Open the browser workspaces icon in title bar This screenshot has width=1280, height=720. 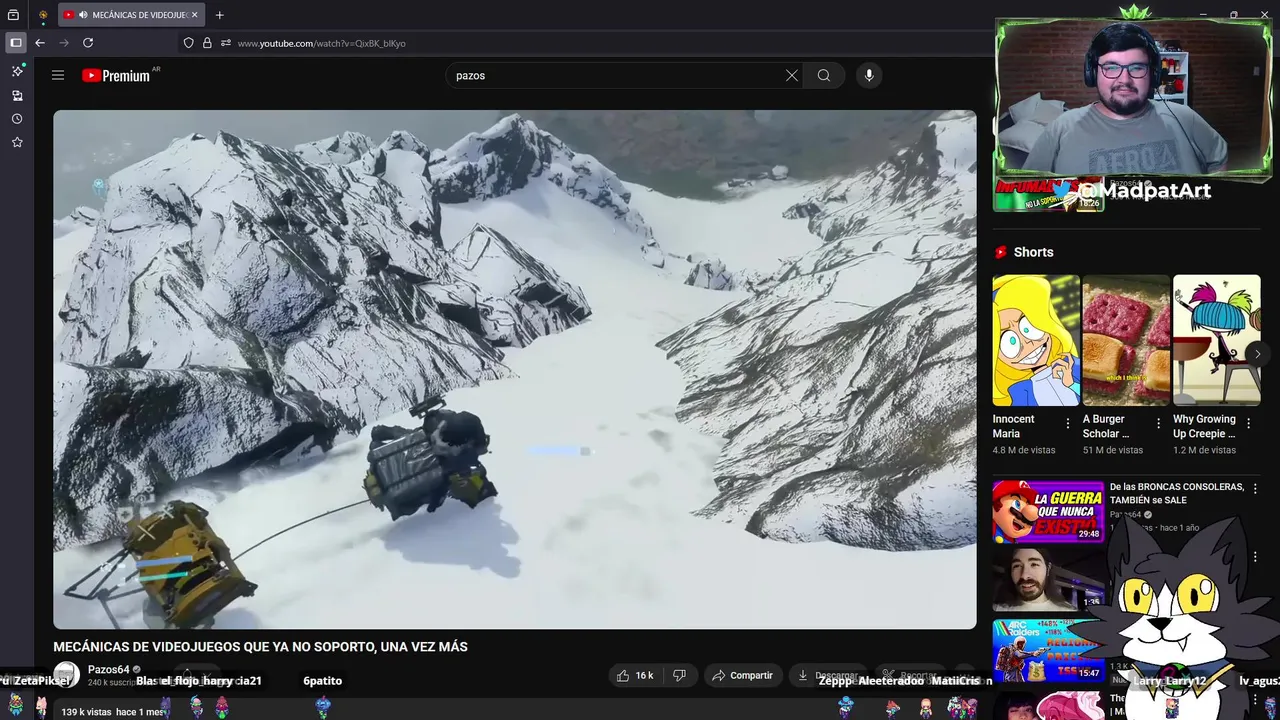[13, 15]
